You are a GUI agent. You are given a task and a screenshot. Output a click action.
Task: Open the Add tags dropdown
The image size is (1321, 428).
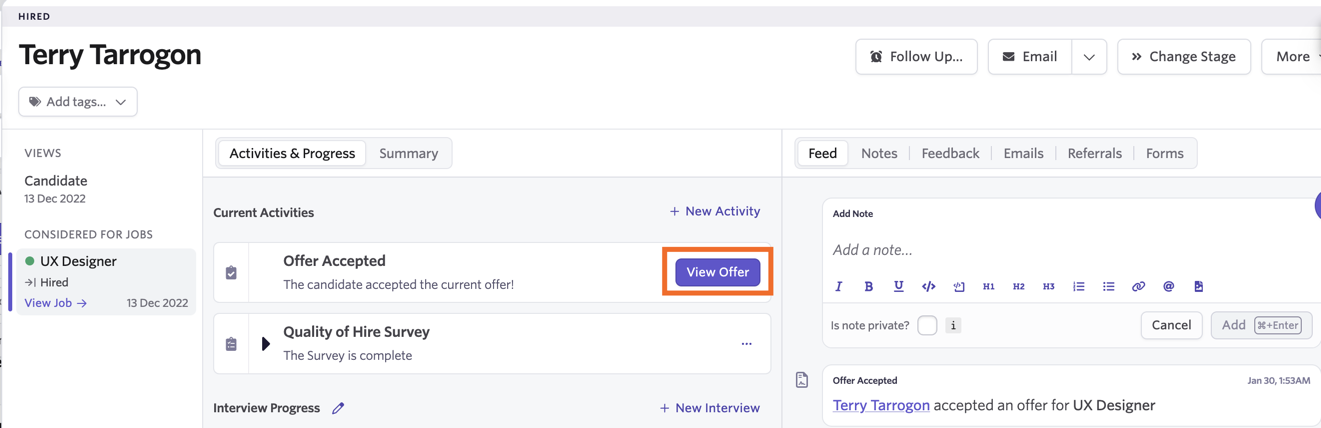point(78,102)
